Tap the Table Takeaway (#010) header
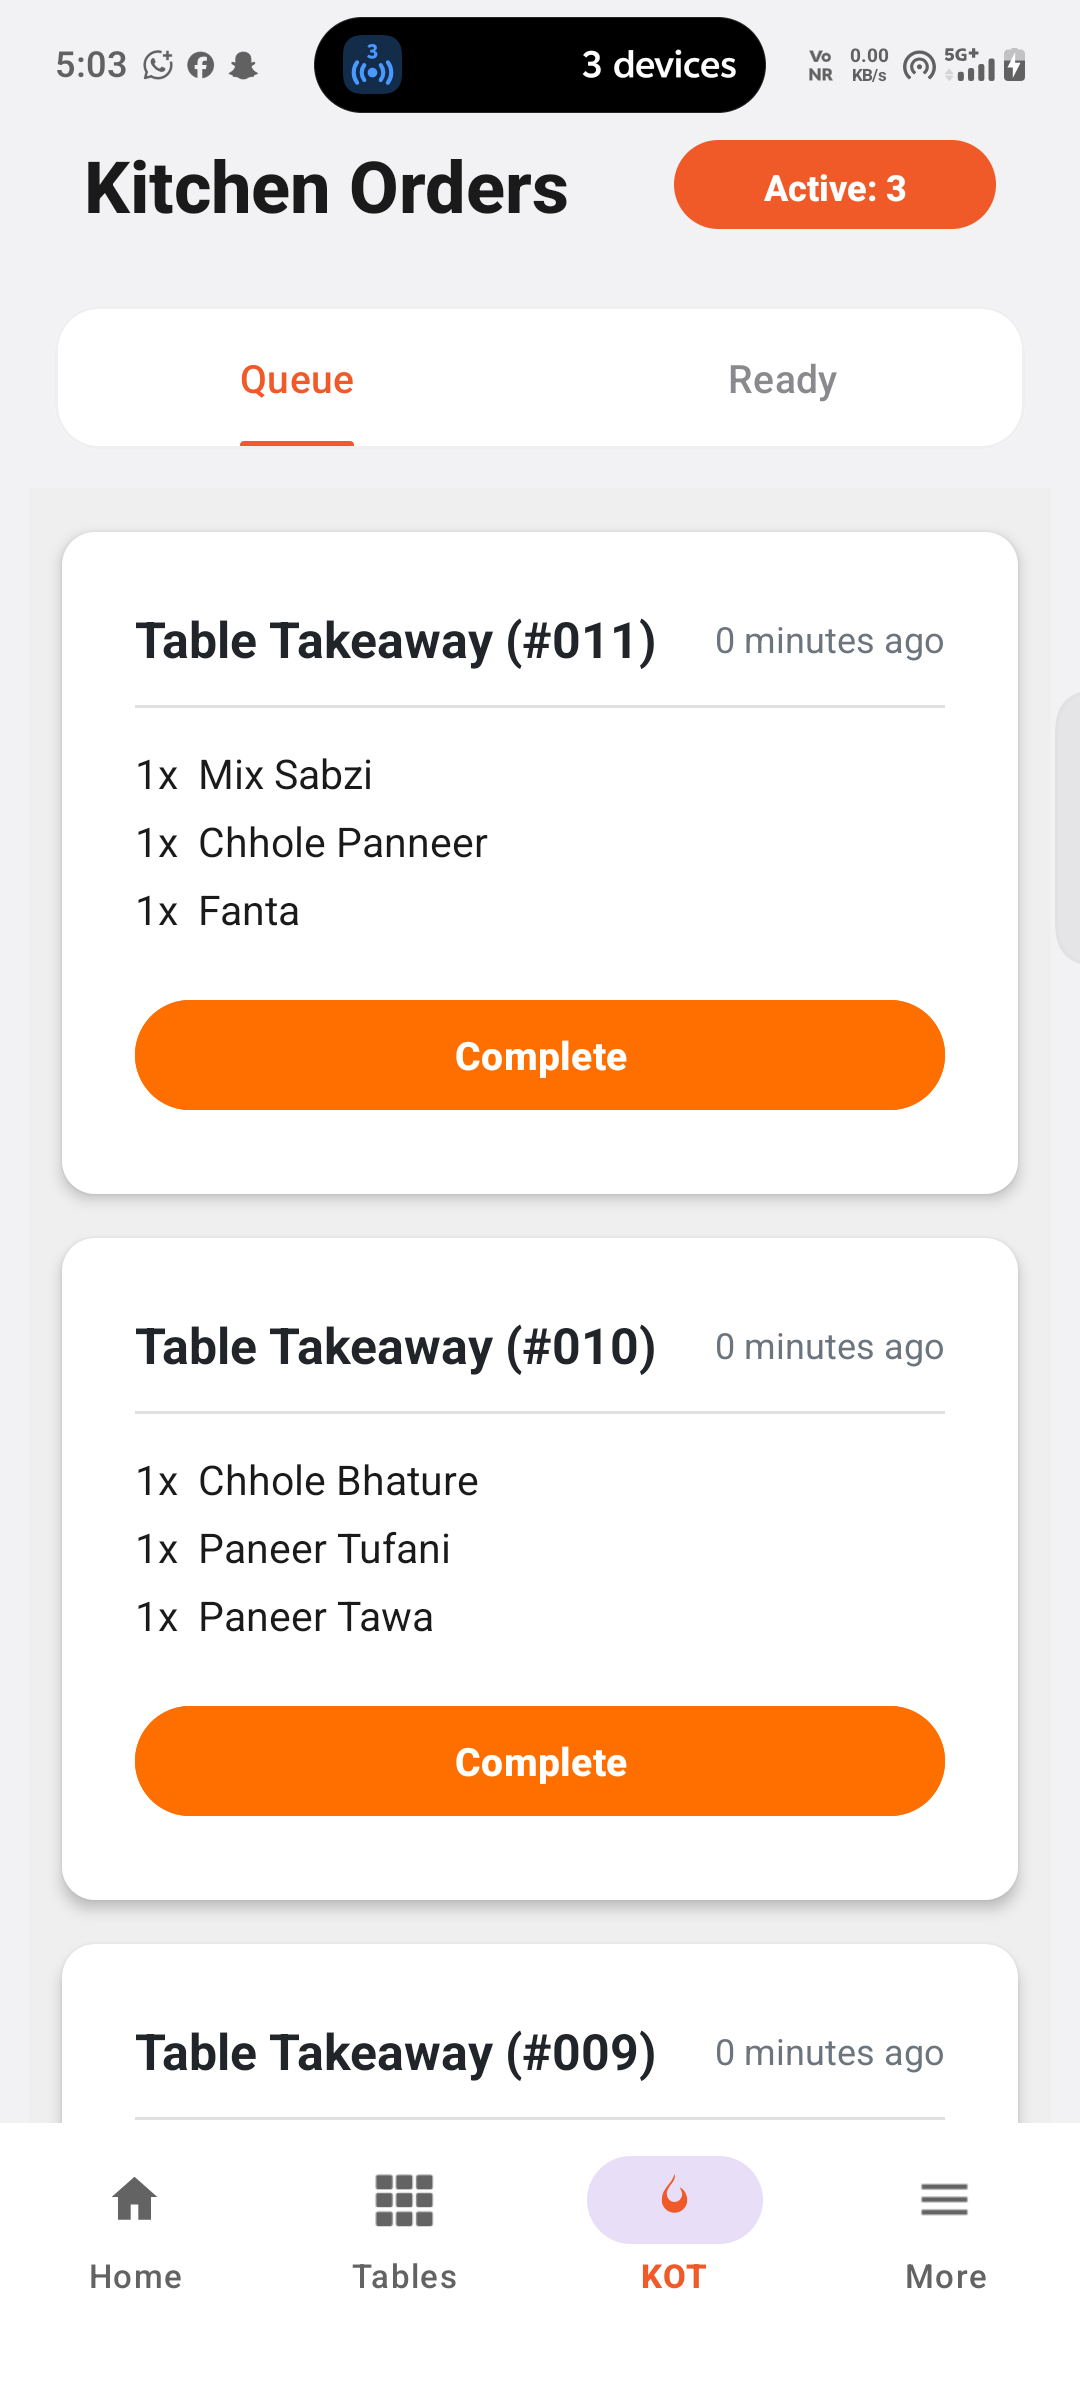Image resolution: width=1080 pixels, height=2392 pixels. pos(396,1347)
